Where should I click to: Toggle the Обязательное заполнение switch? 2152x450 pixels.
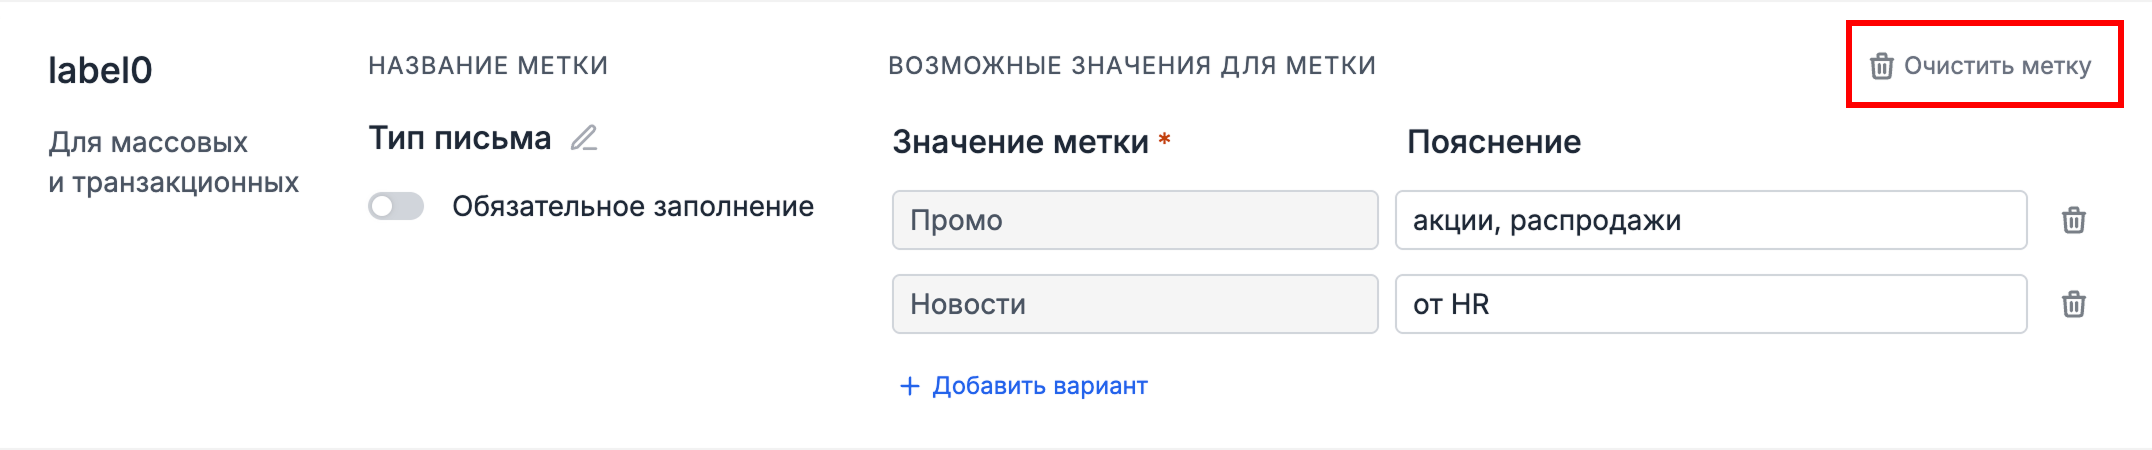click(396, 206)
